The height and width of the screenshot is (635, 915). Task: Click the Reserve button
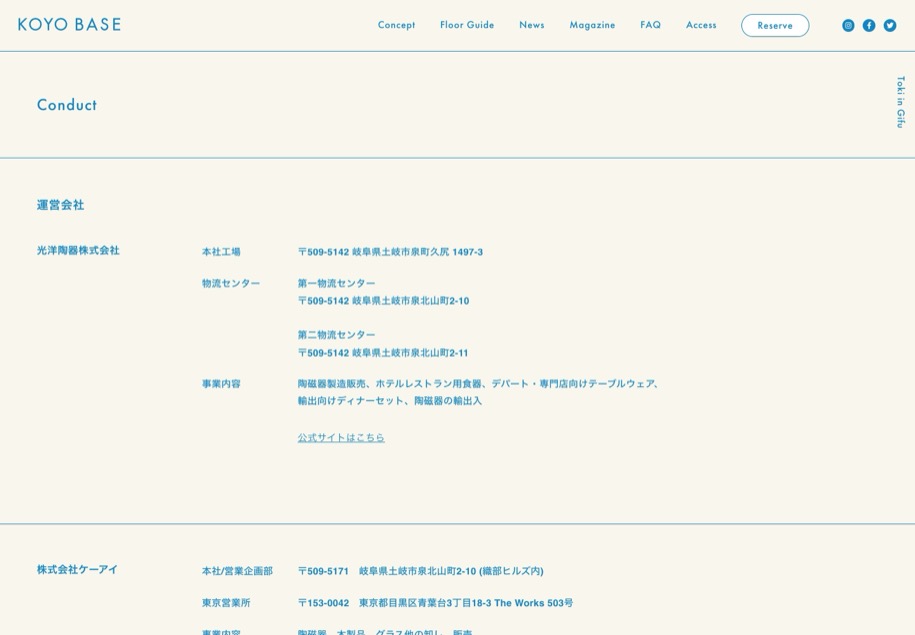coord(775,26)
